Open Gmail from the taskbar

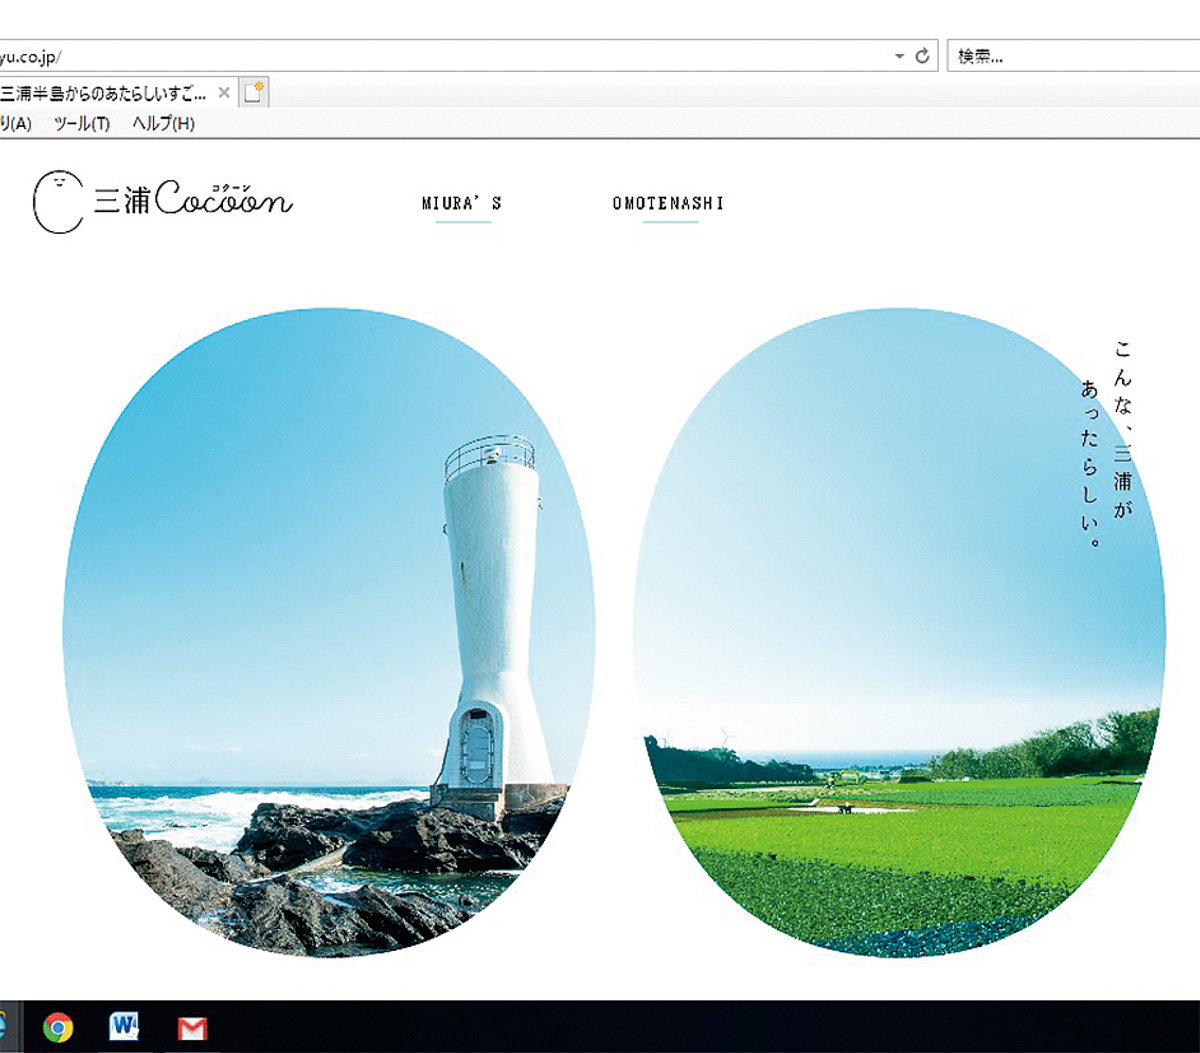pos(192,1027)
